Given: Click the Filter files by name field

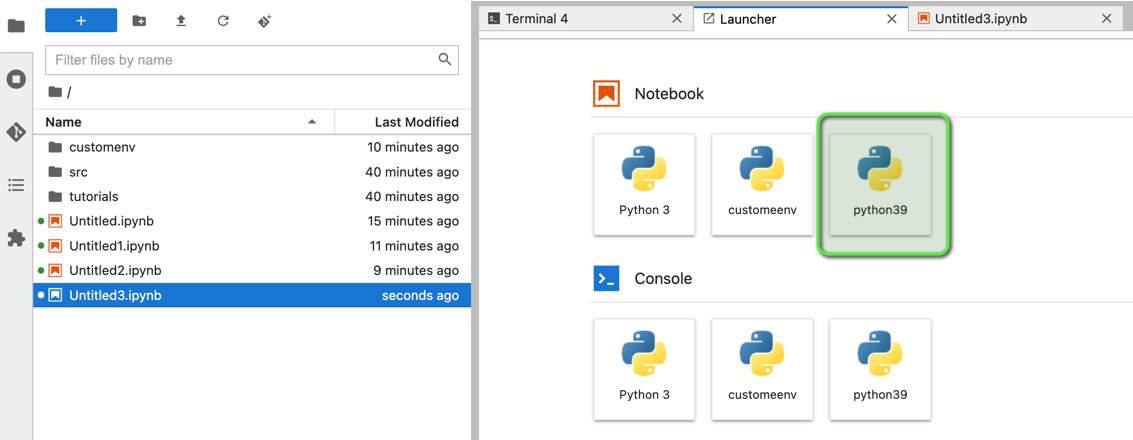Looking at the screenshot, I should point(240,60).
